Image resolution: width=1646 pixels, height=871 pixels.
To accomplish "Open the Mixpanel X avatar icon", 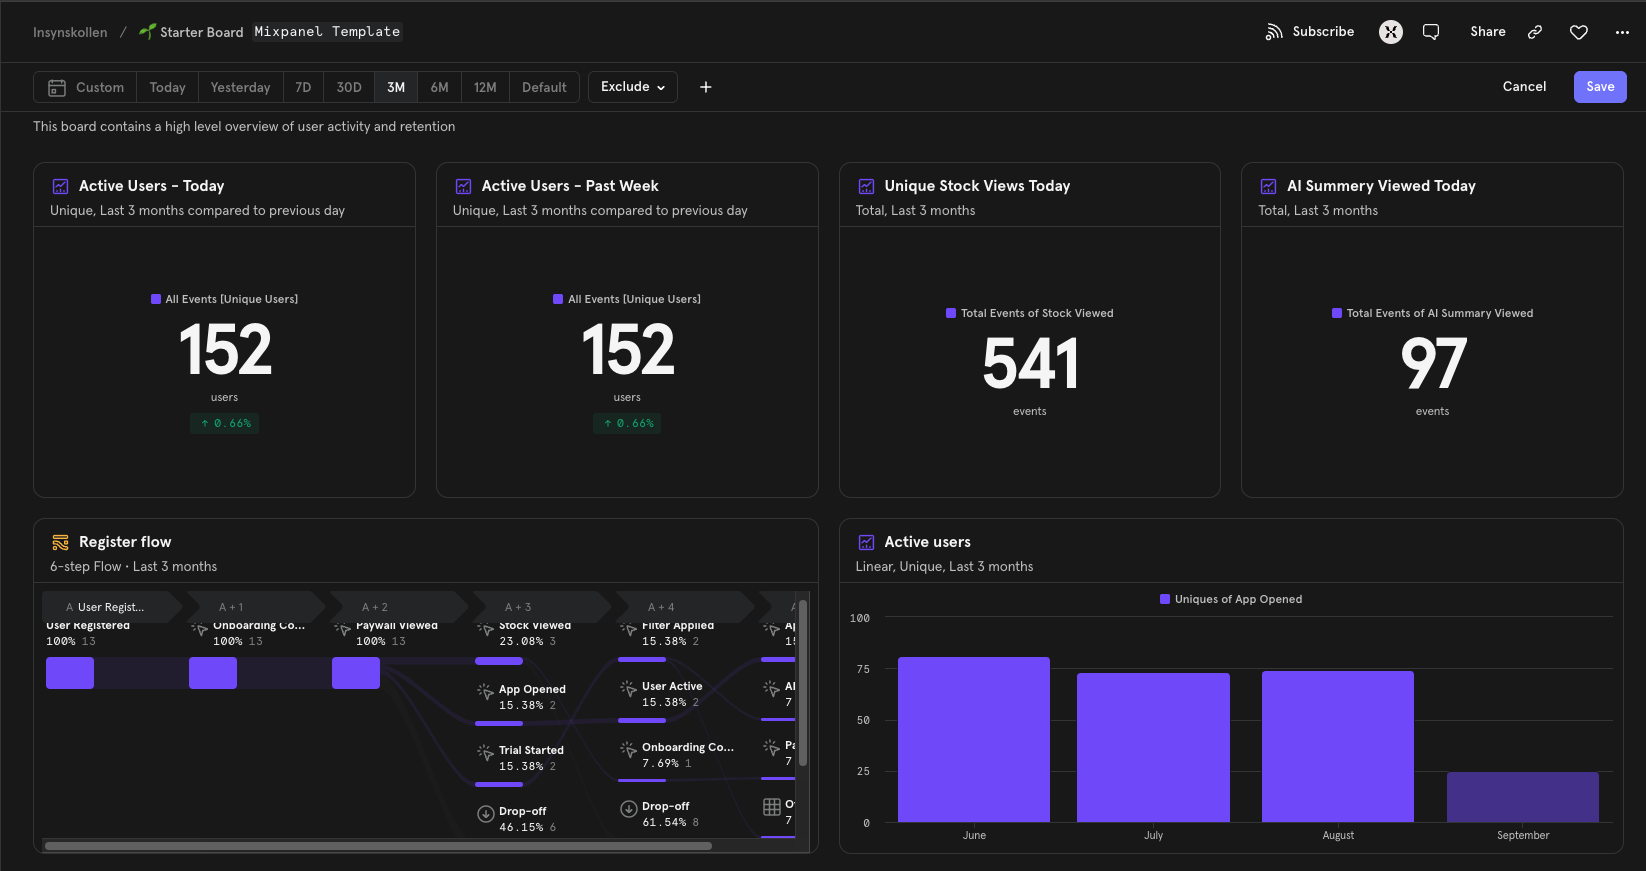I will (1390, 32).
